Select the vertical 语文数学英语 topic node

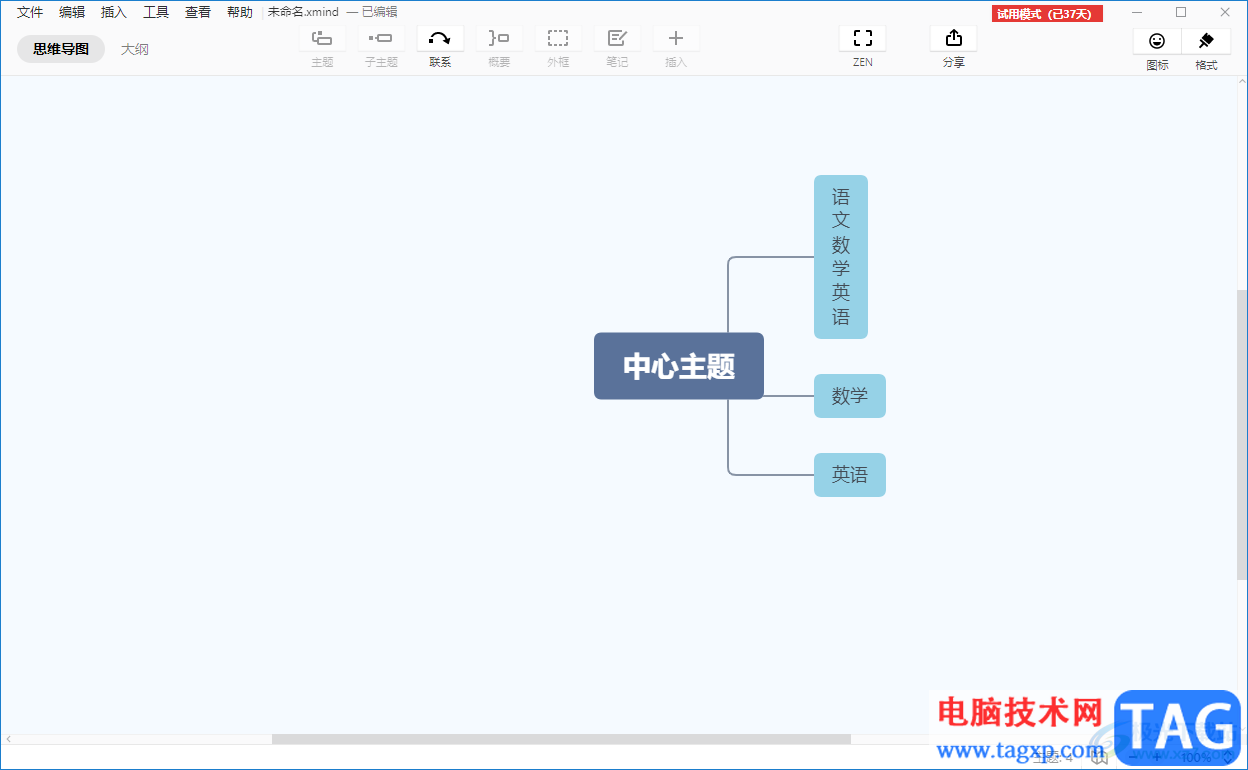[841, 257]
